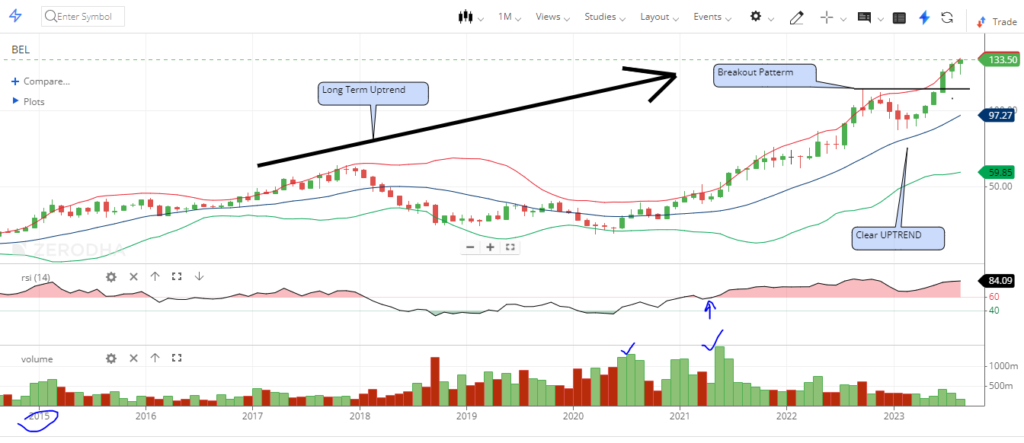Click the 2022 label on time axis

[786, 416]
